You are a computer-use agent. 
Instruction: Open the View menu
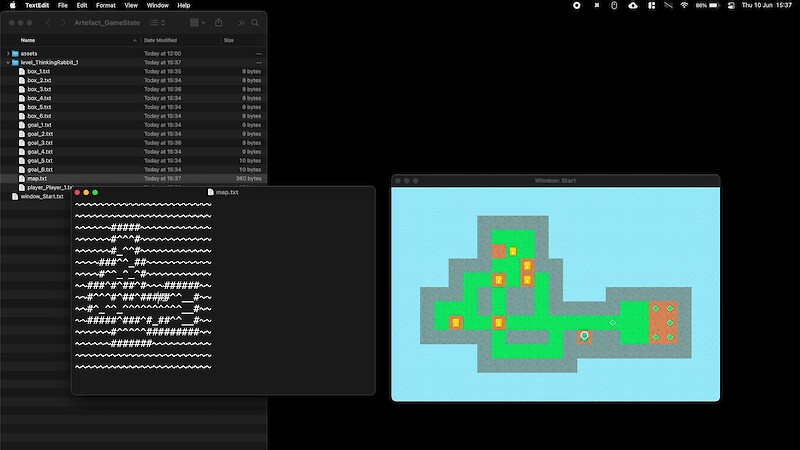tap(131, 5)
